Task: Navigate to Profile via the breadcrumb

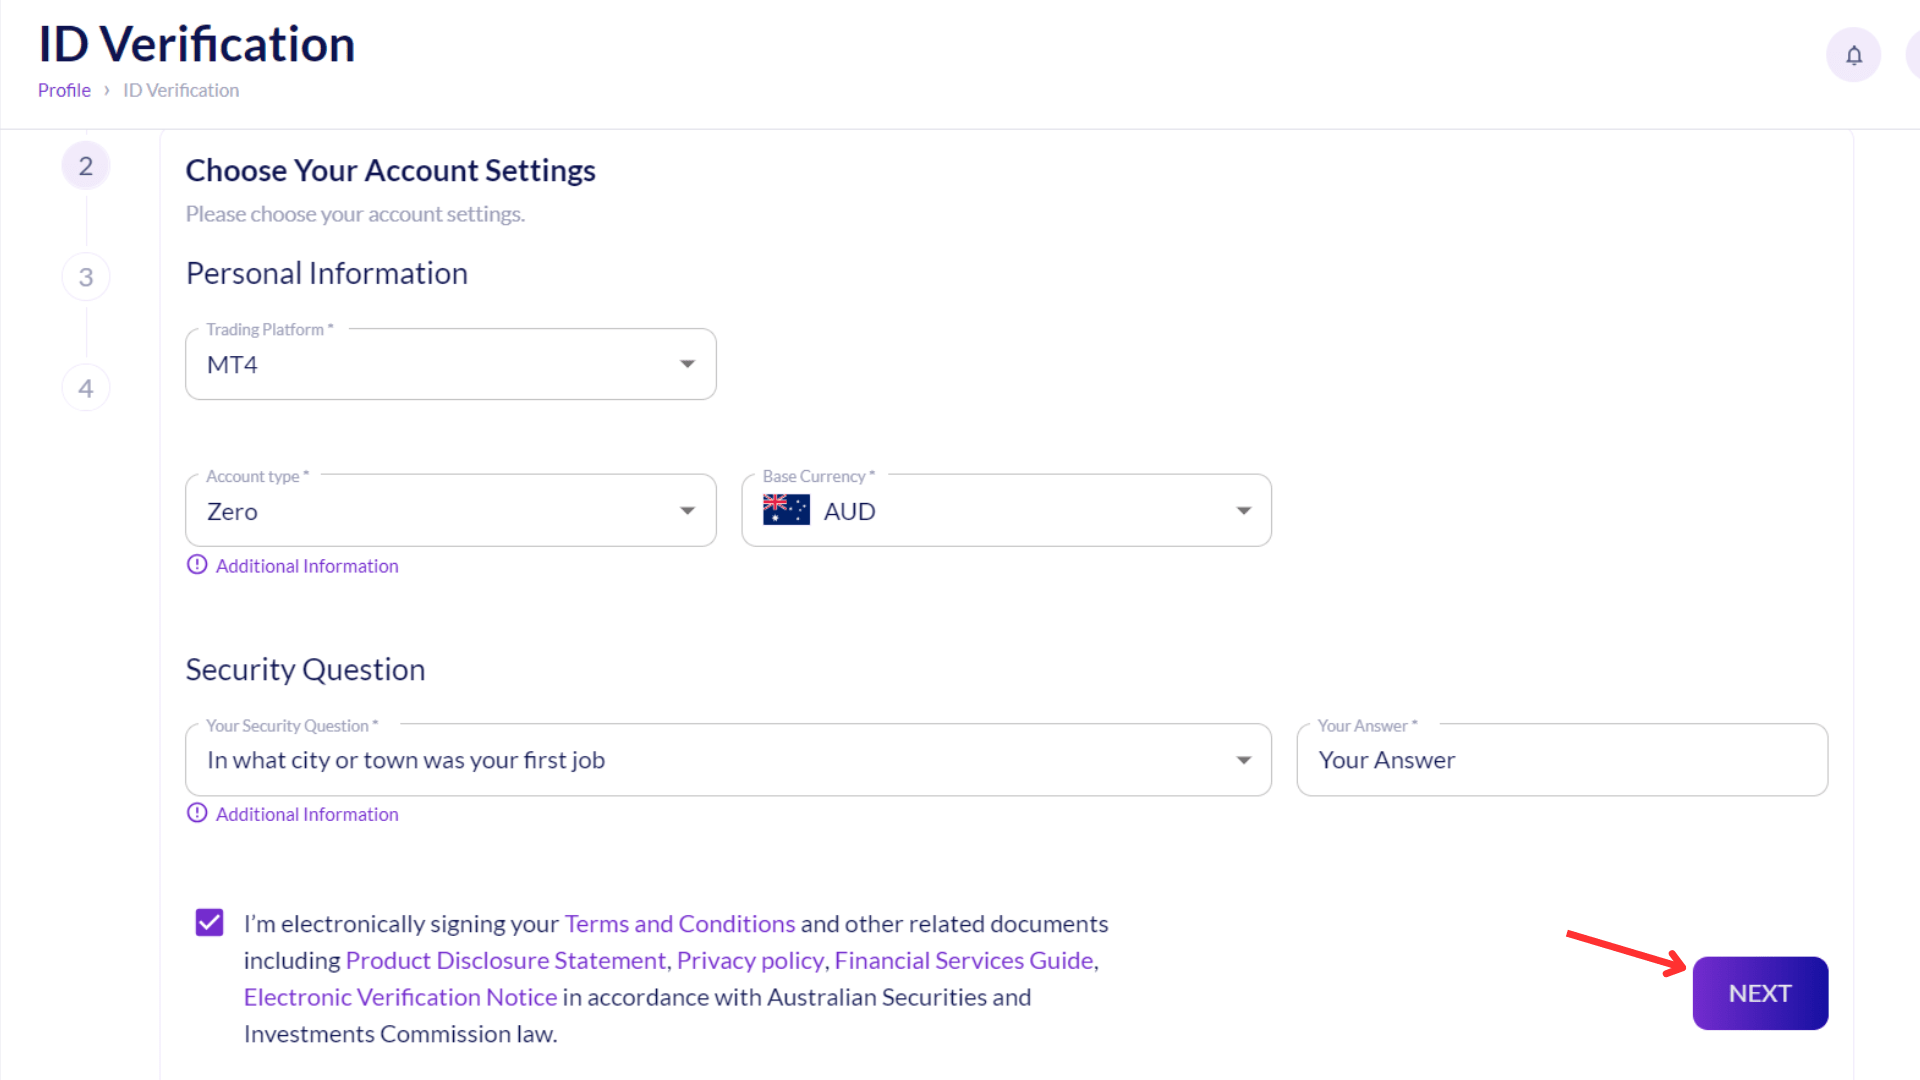Action: (x=63, y=90)
